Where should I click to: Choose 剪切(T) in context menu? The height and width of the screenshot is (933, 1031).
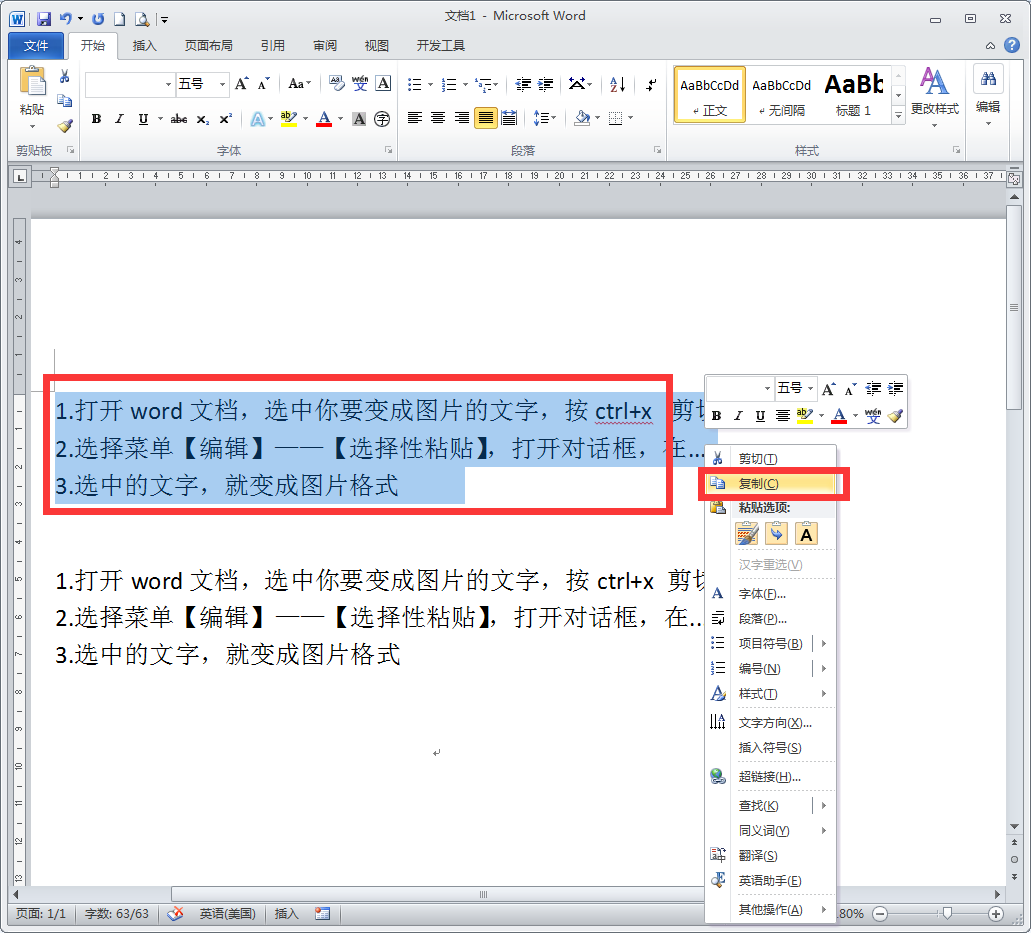tap(771, 459)
